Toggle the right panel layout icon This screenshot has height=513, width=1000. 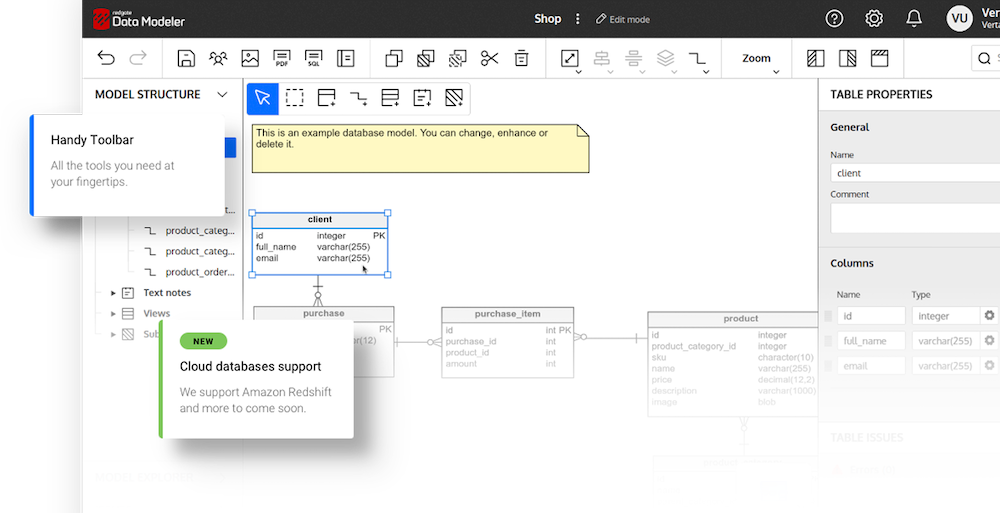click(x=847, y=58)
